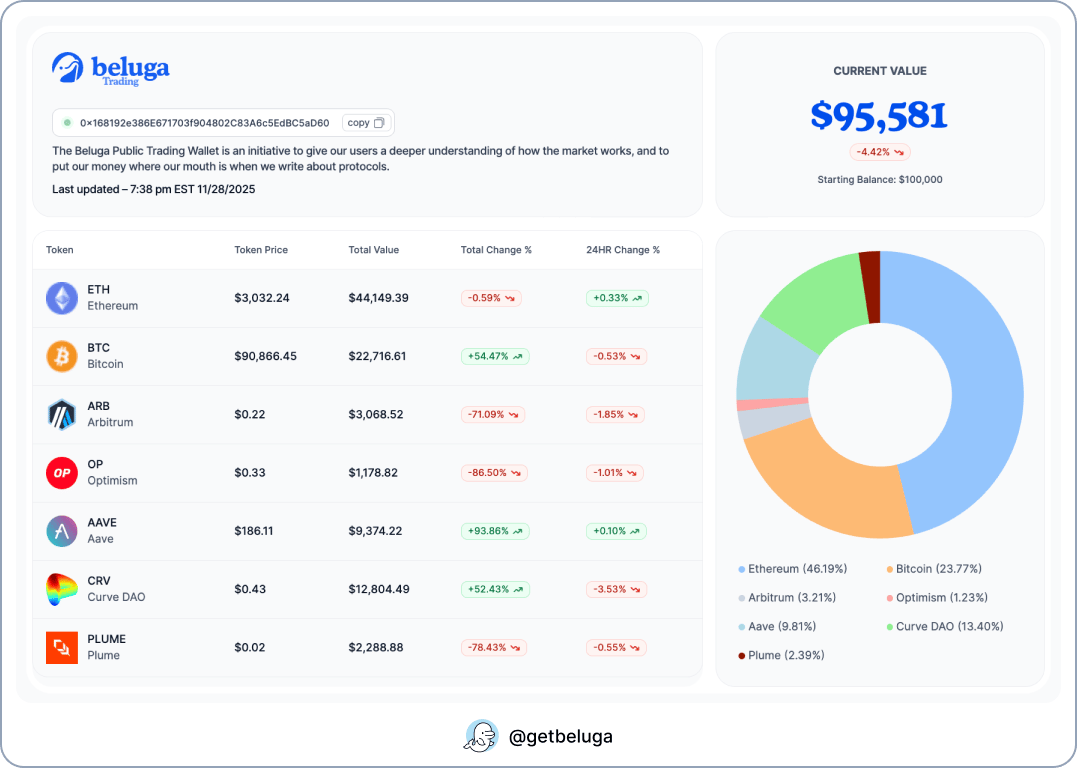1077x768 pixels.
Task: Click the Arbitrum token icon
Action: [62, 415]
